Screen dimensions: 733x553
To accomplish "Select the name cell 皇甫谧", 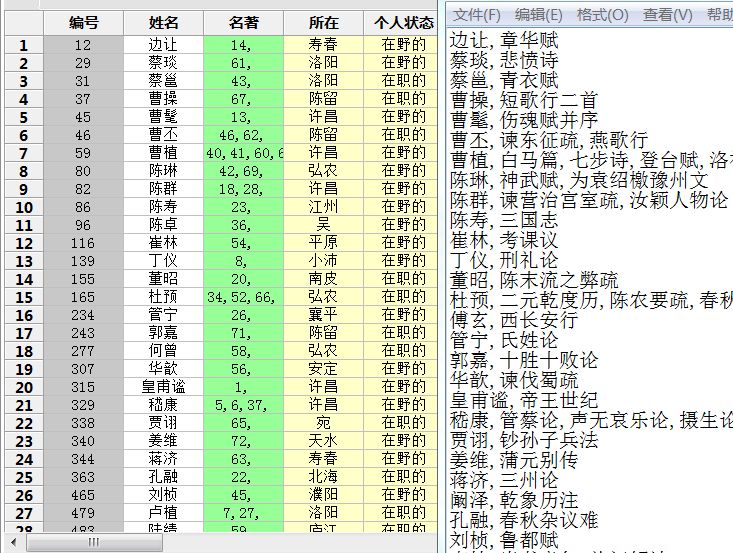I will [164, 387].
